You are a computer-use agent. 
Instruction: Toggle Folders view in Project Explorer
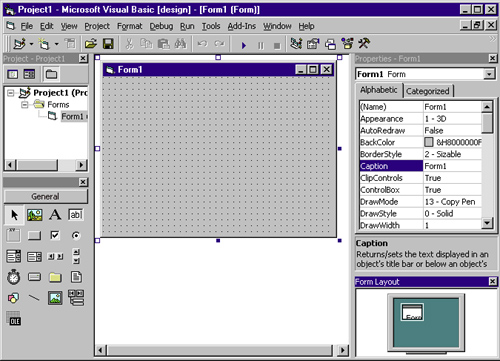[51, 74]
